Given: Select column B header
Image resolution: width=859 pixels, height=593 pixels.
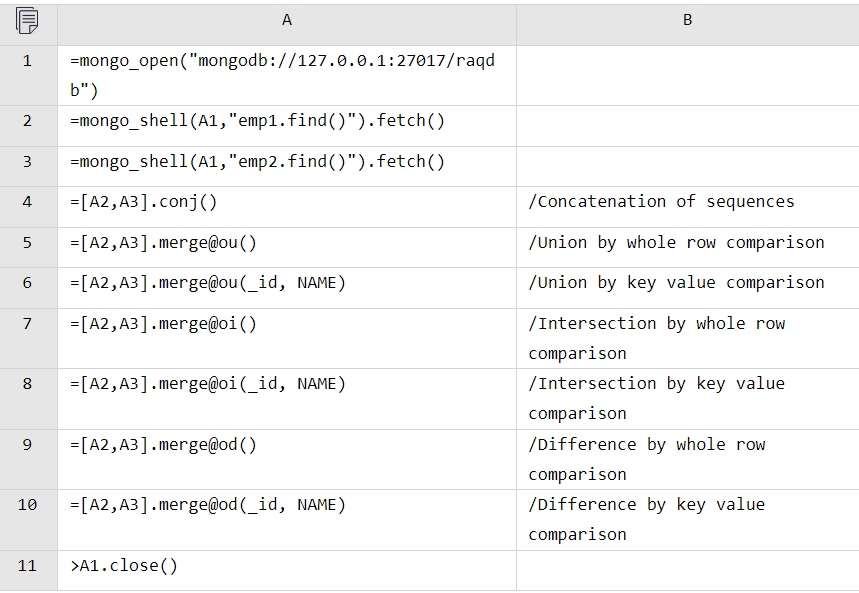Looking at the screenshot, I should tap(687, 20).
